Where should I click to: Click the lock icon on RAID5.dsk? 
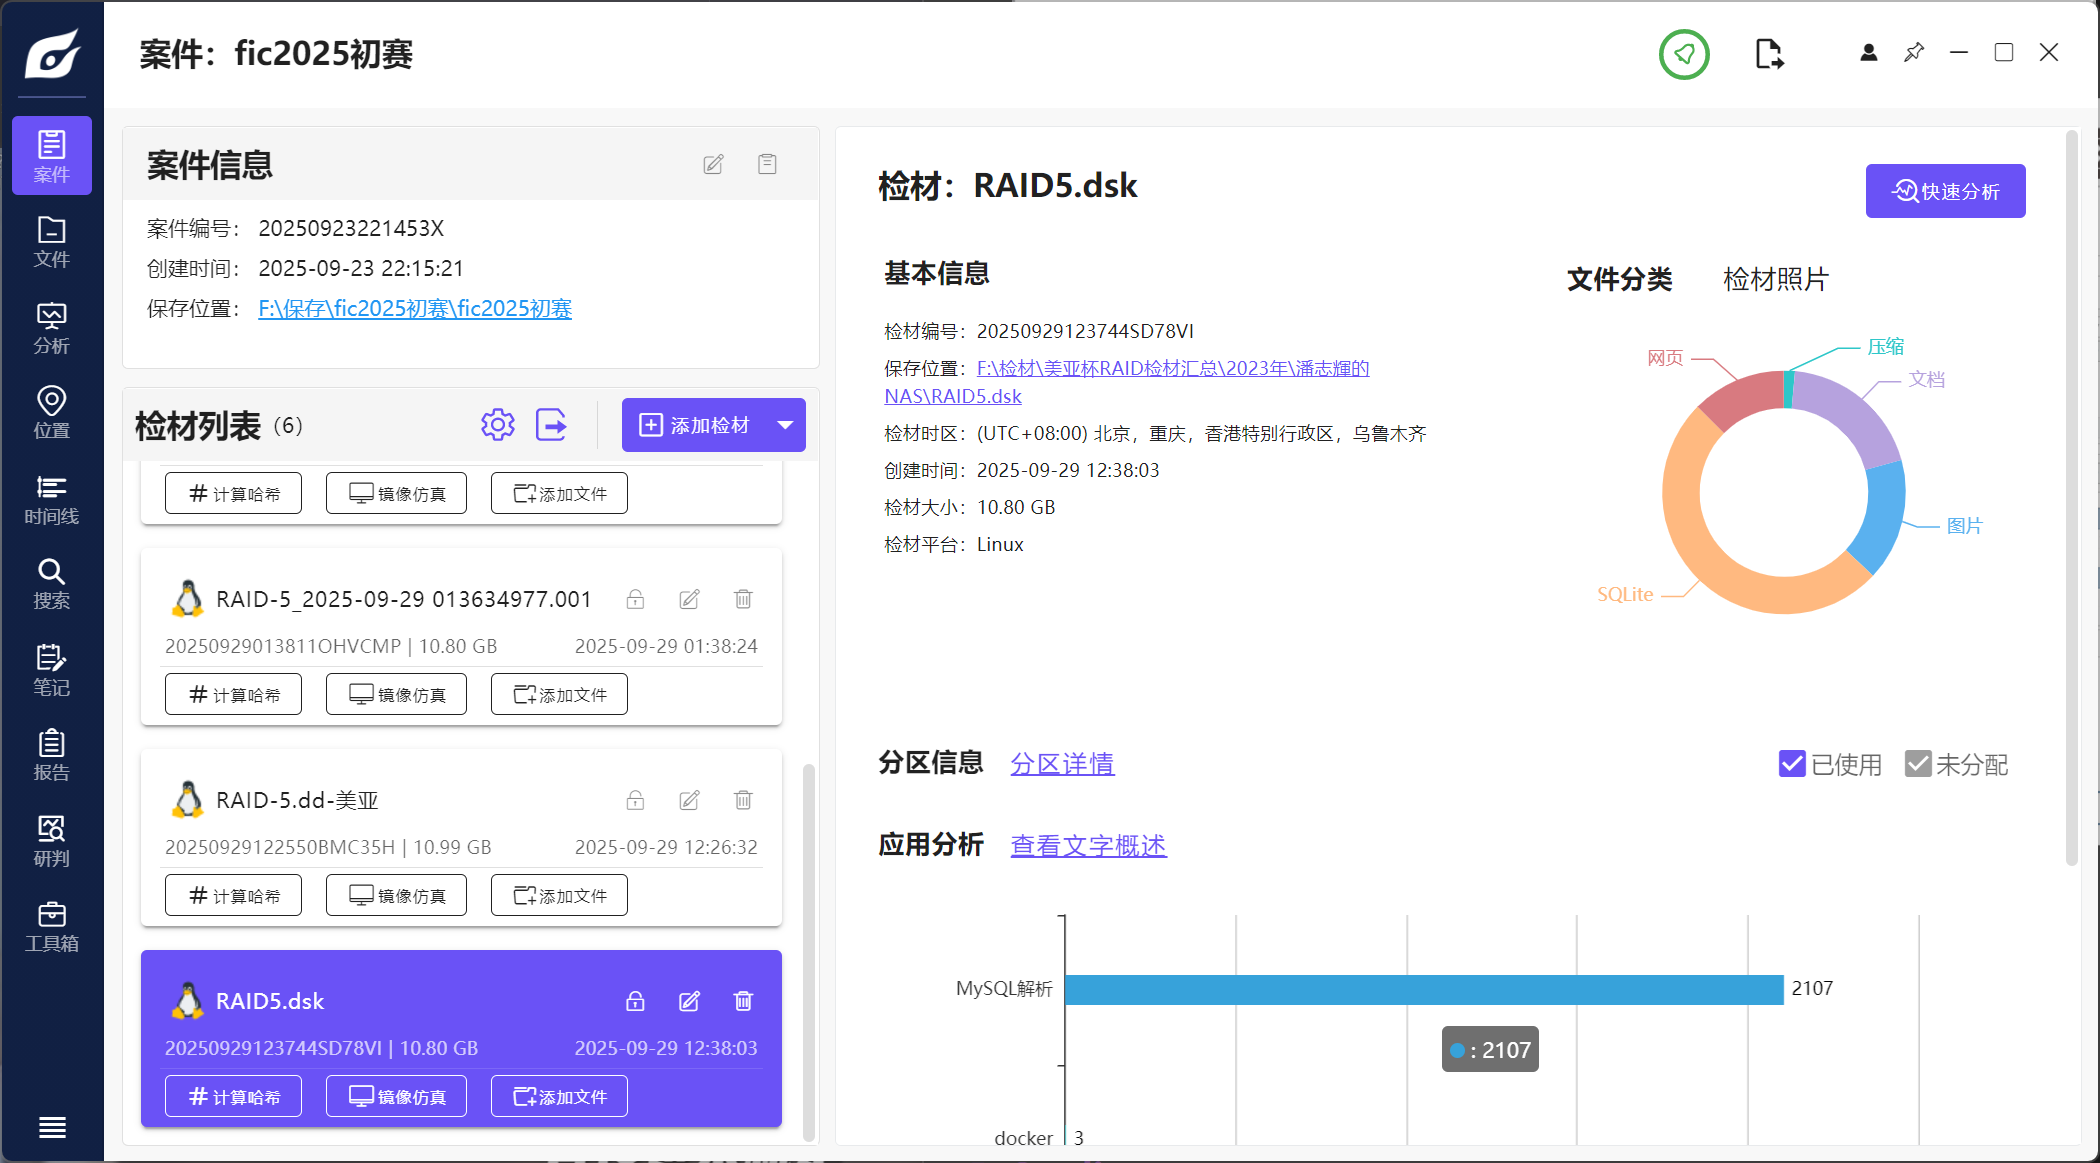click(635, 1001)
